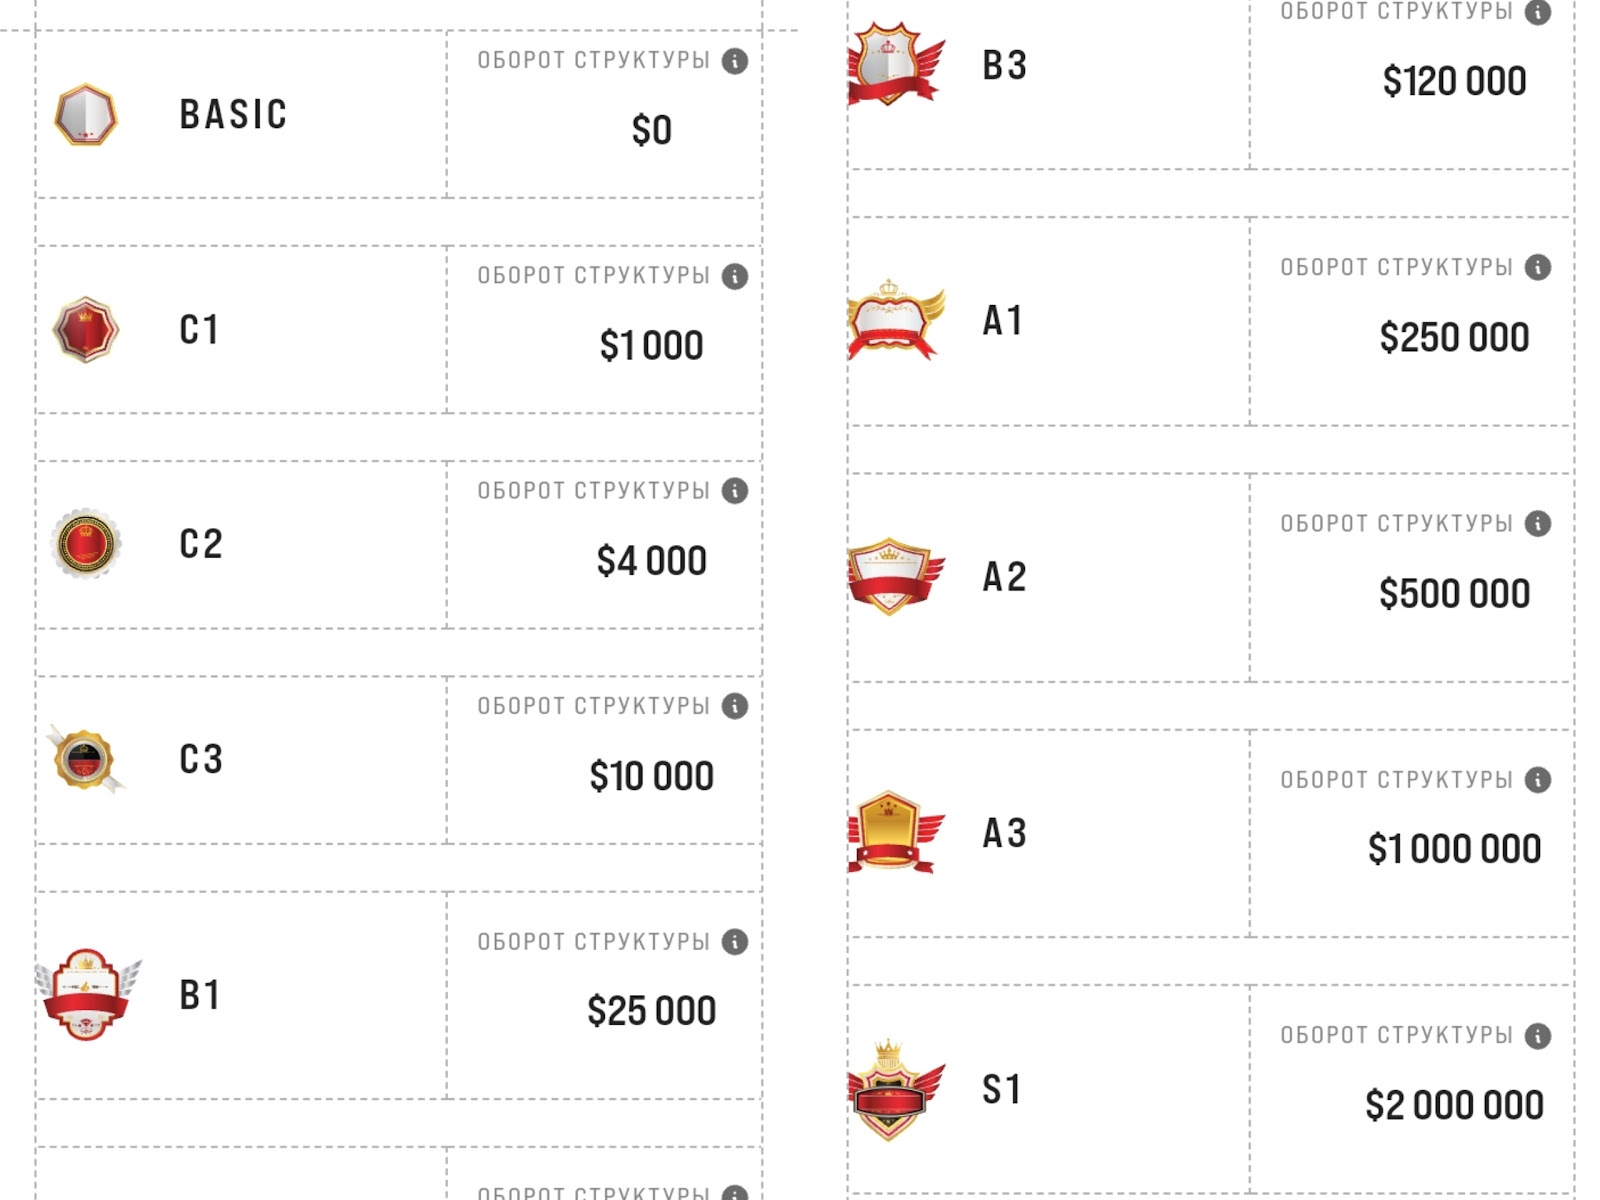Click the B3 winged shield badge
This screenshot has width=1600, height=1200.
click(894, 64)
